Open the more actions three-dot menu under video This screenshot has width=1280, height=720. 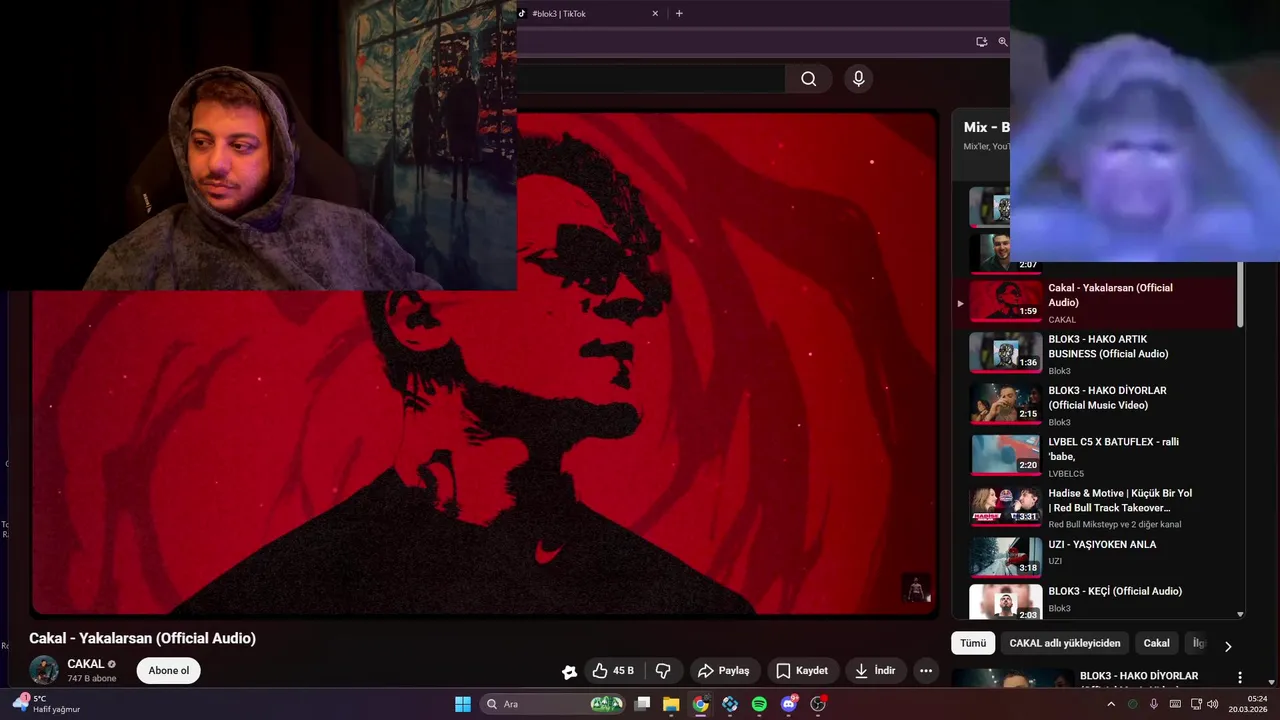[926, 671]
